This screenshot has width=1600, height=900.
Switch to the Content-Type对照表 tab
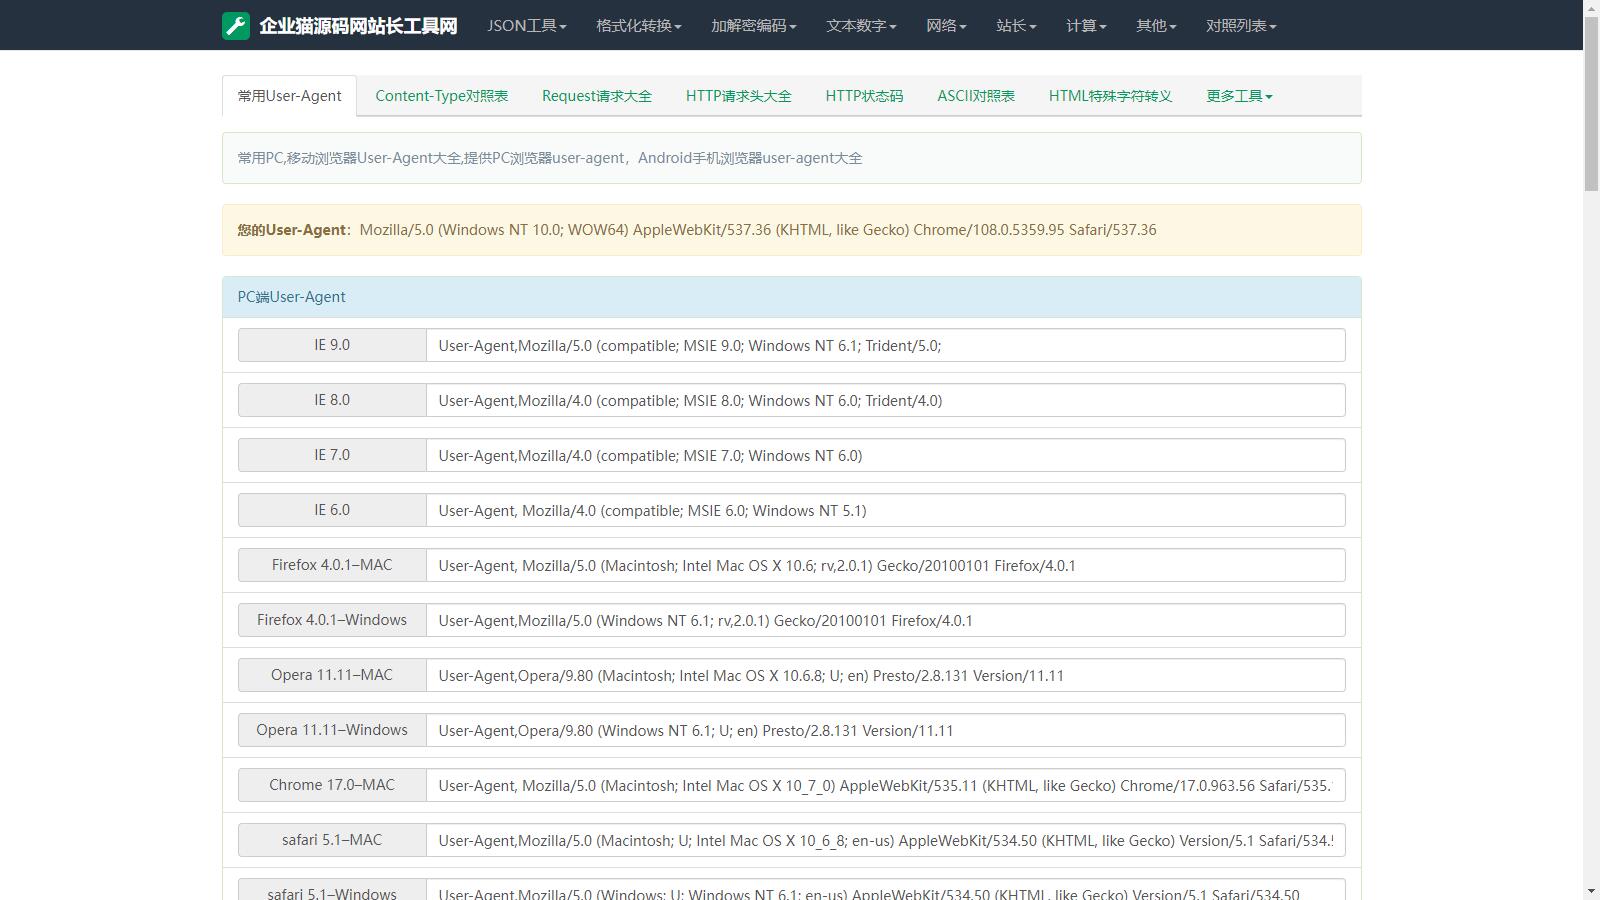click(441, 96)
